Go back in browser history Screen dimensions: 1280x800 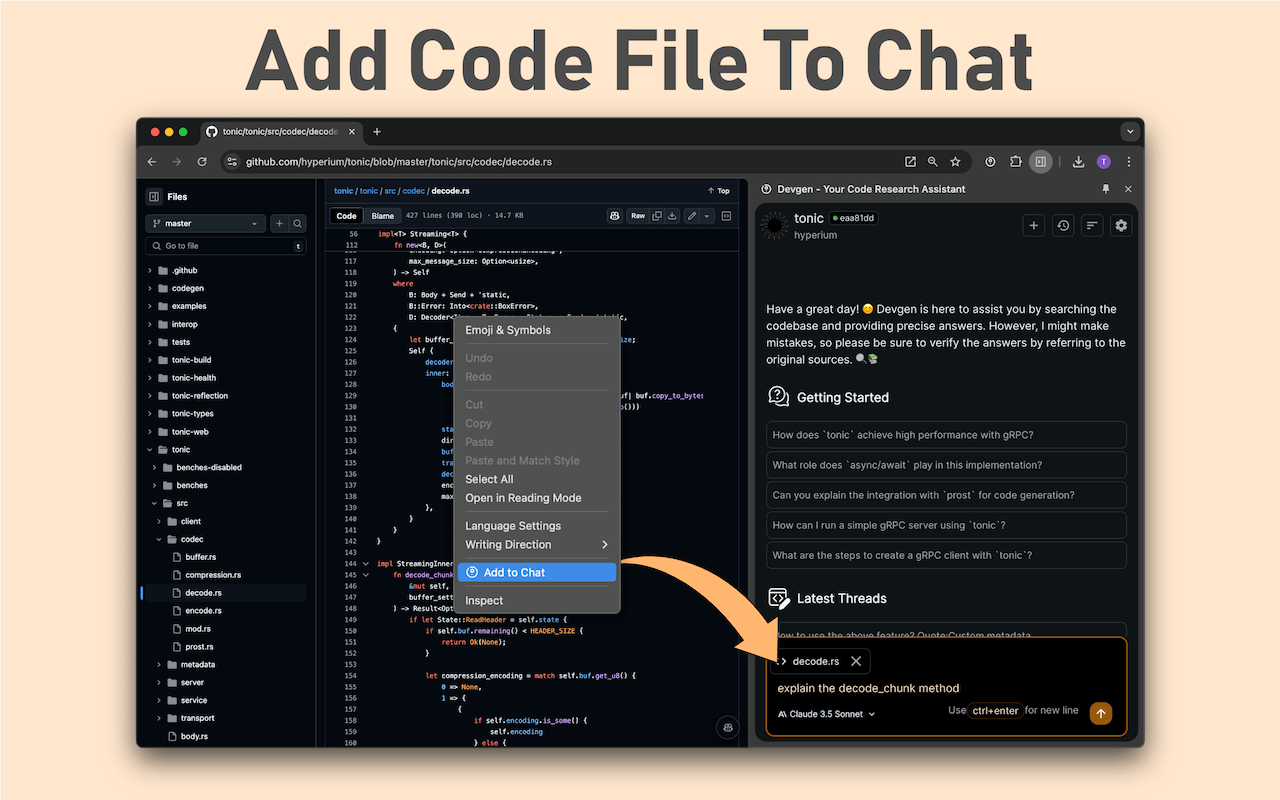pyautogui.click(x=152, y=162)
